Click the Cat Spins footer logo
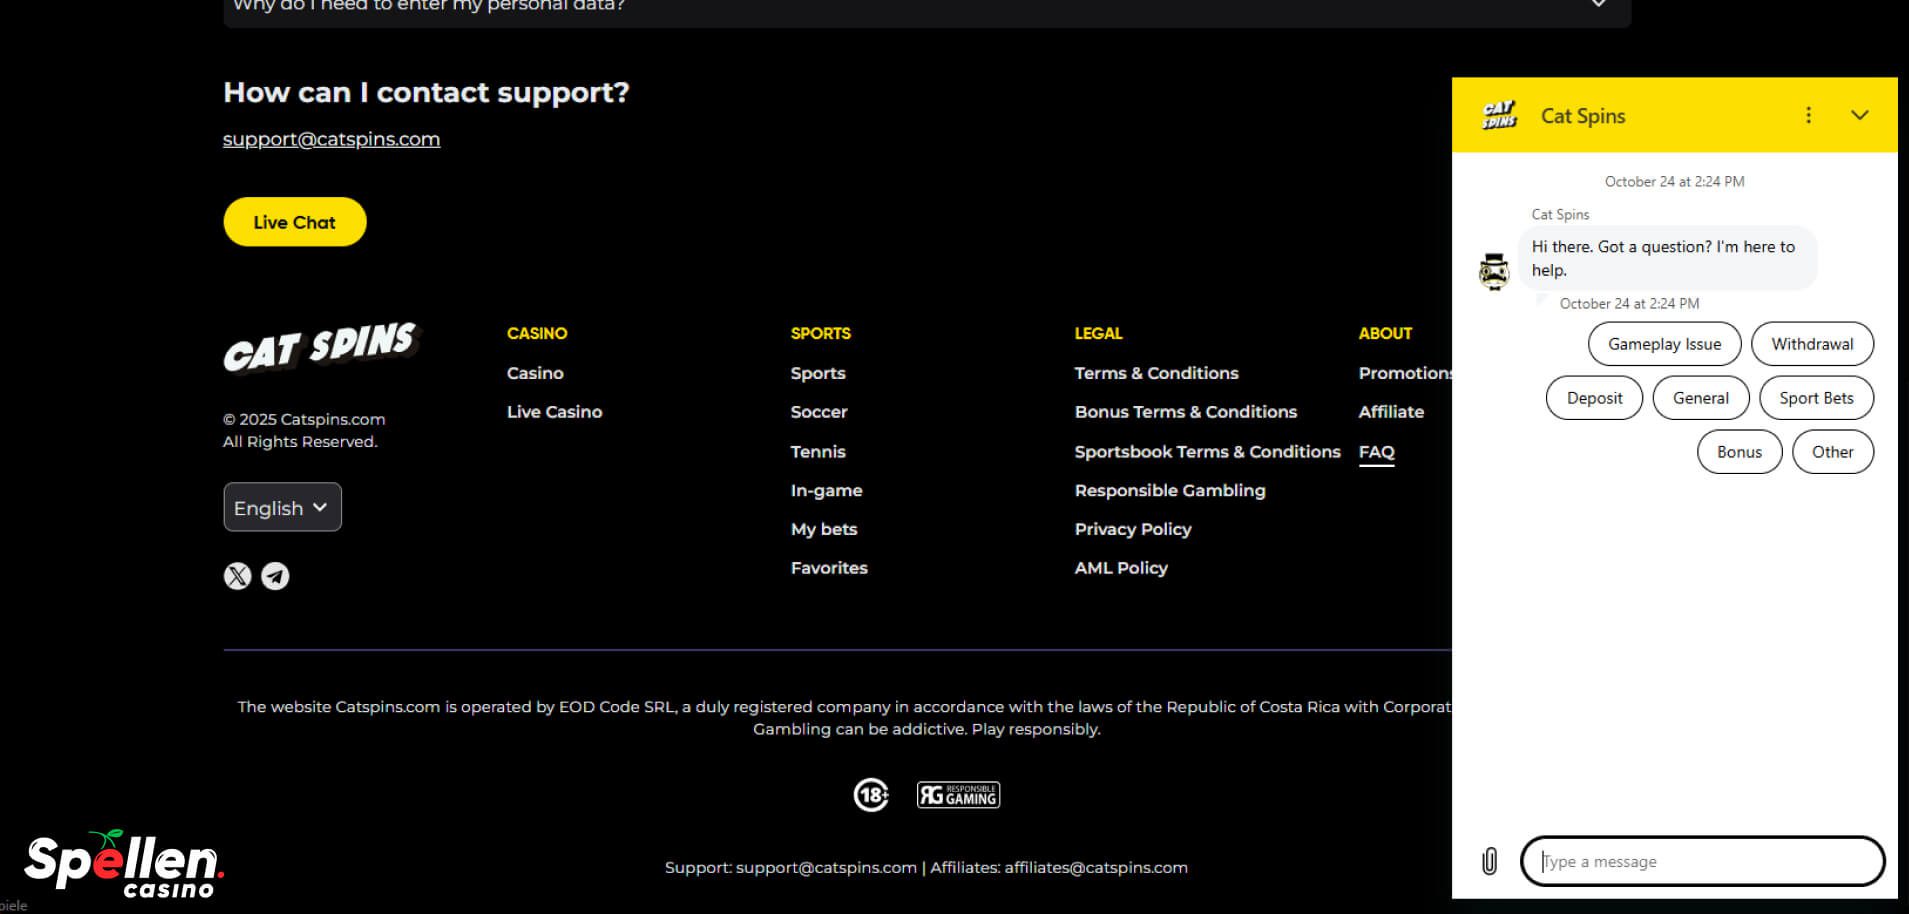This screenshot has height=914, width=1909. point(321,347)
